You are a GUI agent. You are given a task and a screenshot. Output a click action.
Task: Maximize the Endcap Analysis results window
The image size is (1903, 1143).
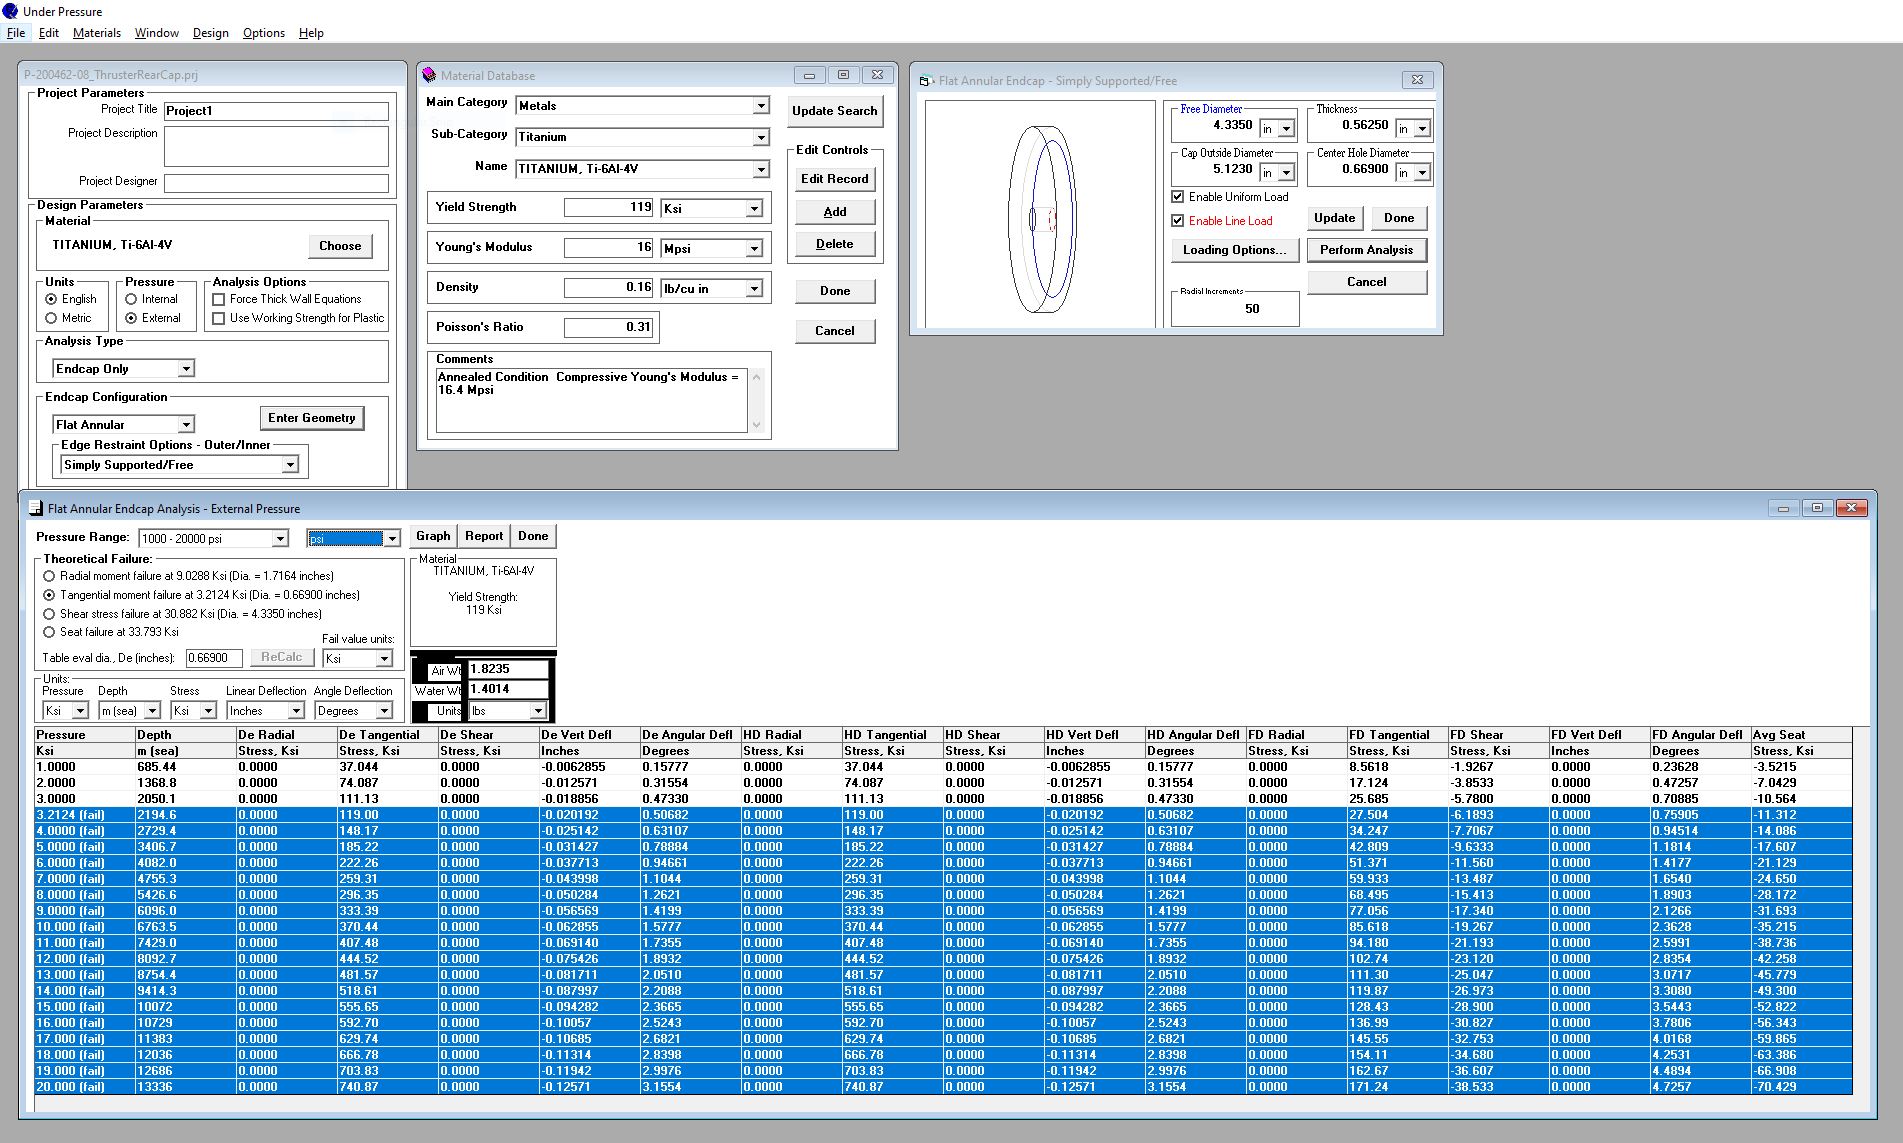pyautogui.click(x=1817, y=508)
